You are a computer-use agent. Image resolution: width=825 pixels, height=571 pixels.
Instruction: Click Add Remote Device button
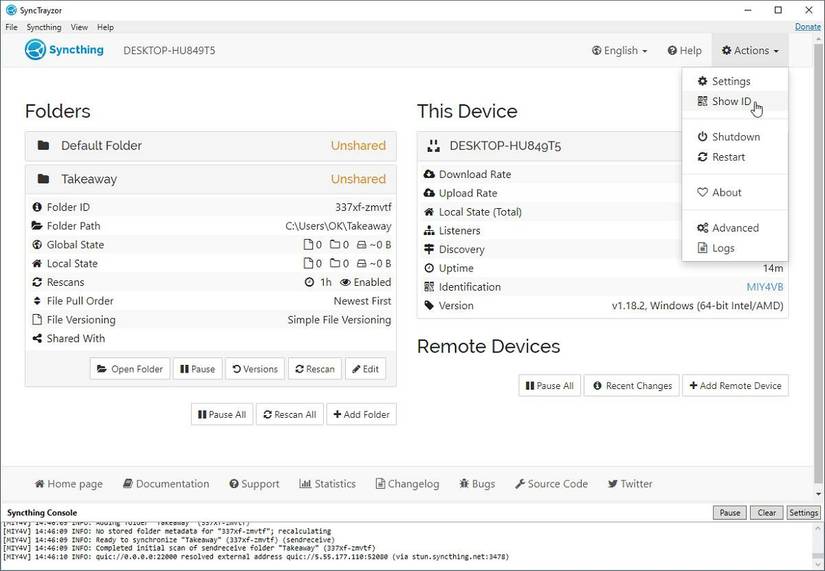click(x=736, y=386)
